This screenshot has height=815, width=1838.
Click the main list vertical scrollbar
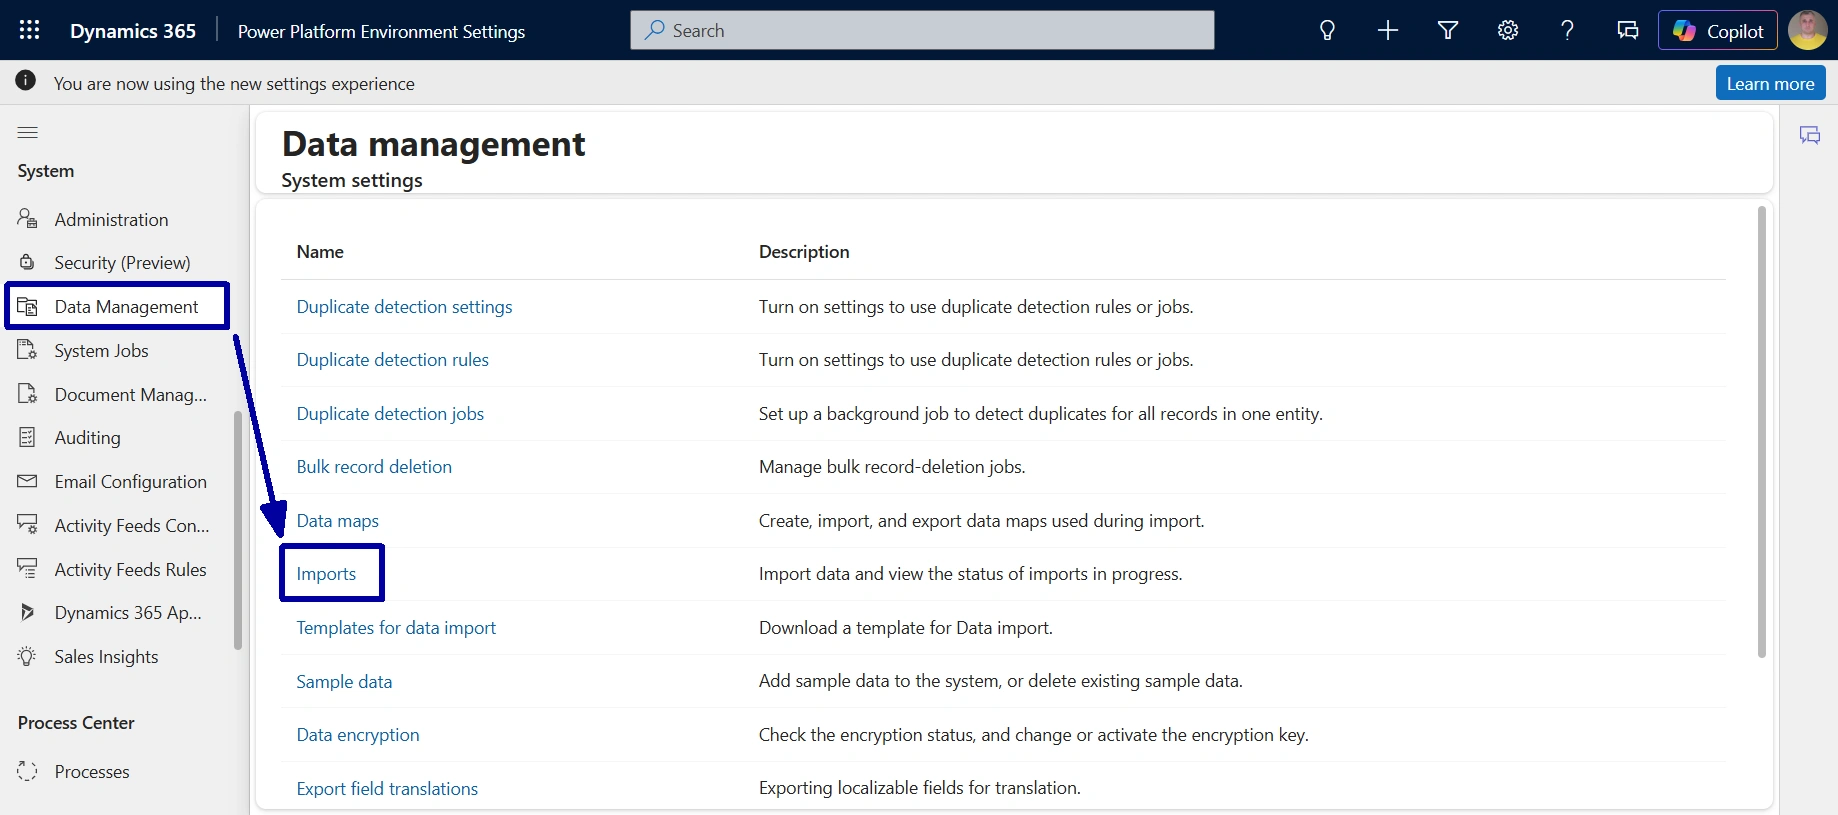click(x=1761, y=432)
